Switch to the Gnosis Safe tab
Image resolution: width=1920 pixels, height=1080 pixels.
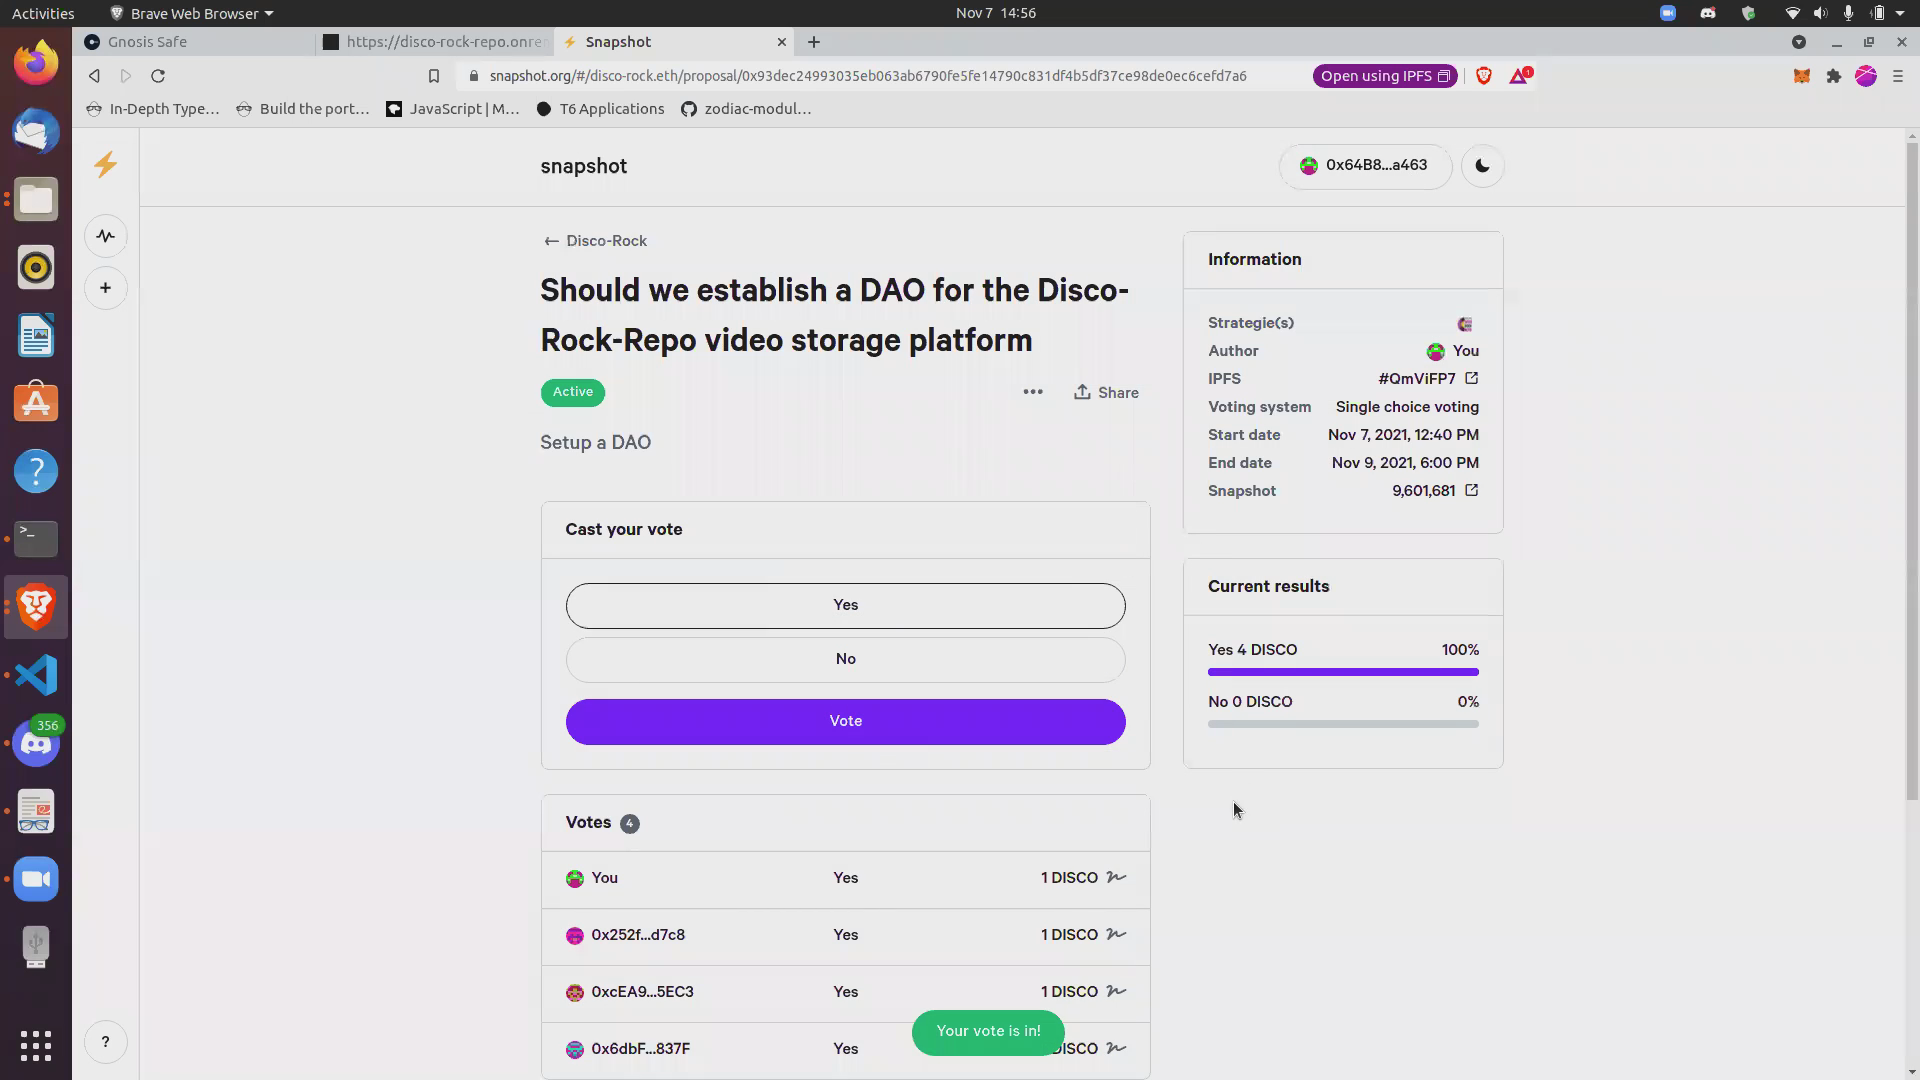(193, 42)
